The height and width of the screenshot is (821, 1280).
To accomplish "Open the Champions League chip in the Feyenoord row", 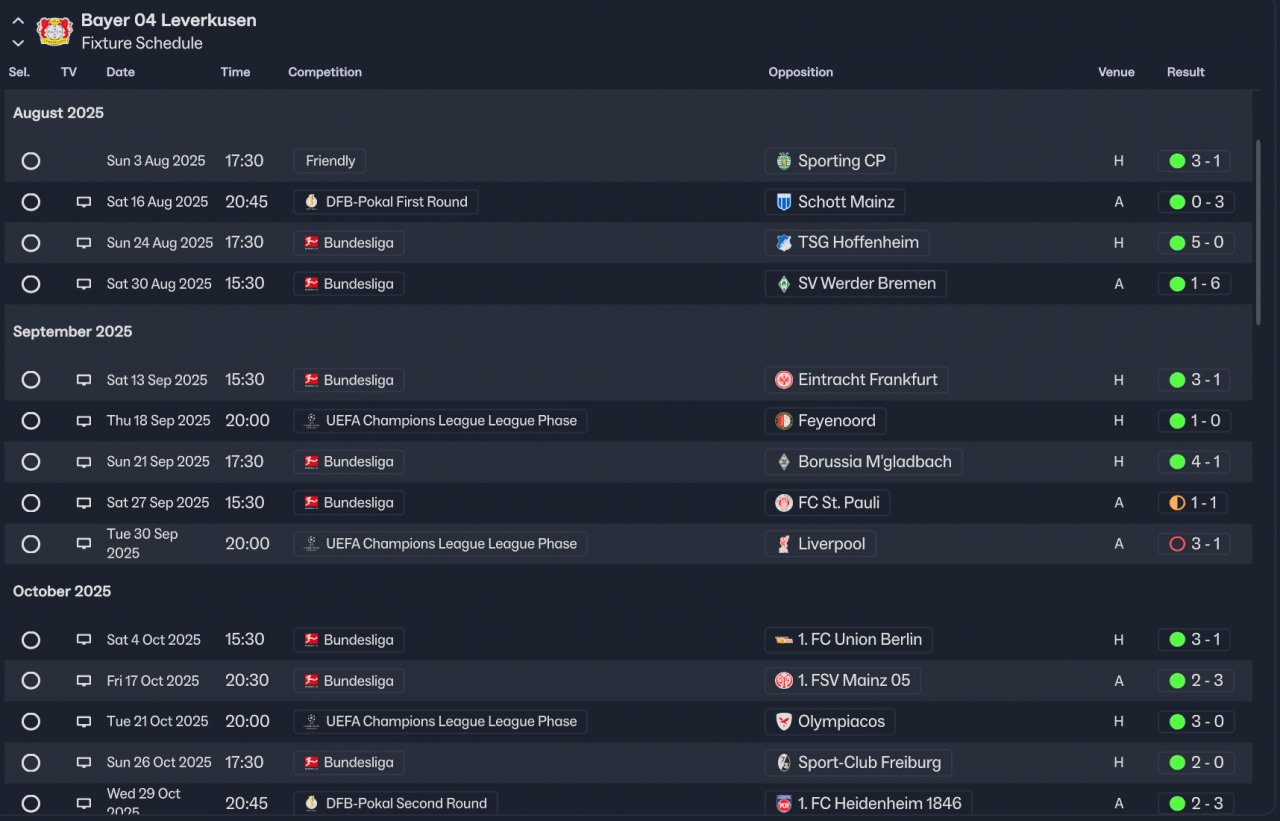I will pyautogui.click(x=440, y=421).
